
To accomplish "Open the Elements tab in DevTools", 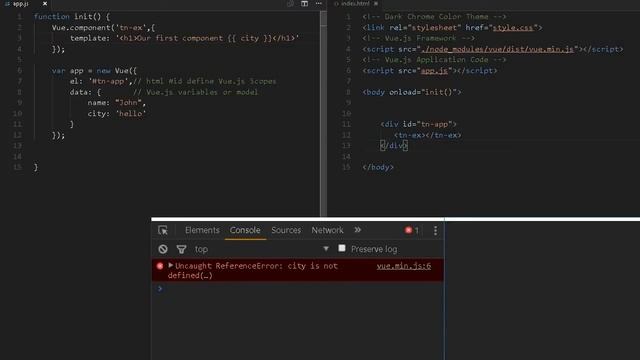I will click(x=202, y=230).
